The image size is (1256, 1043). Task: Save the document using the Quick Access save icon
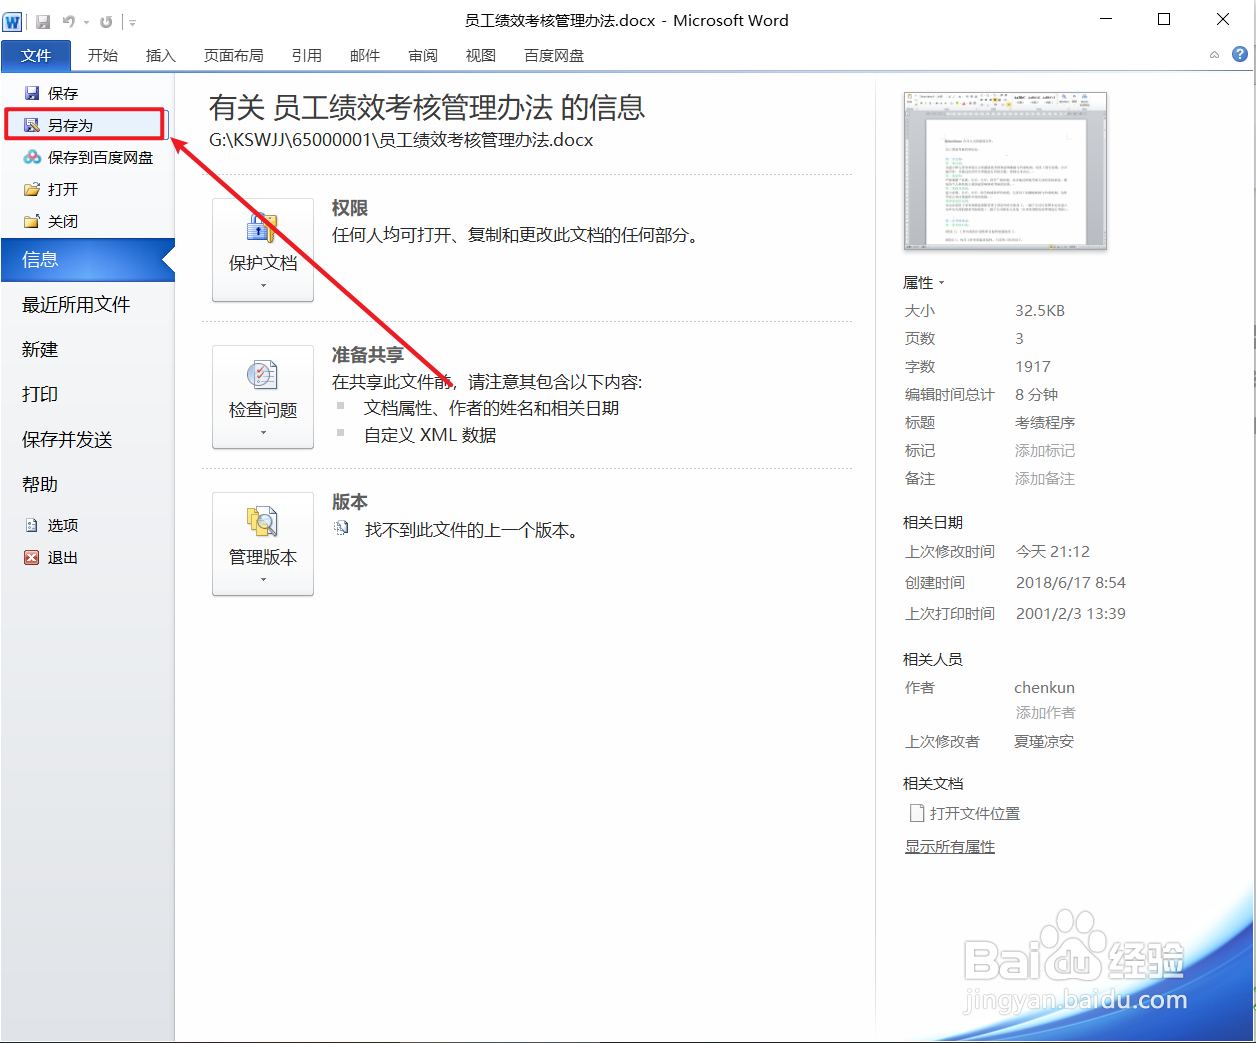[x=43, y=20]
